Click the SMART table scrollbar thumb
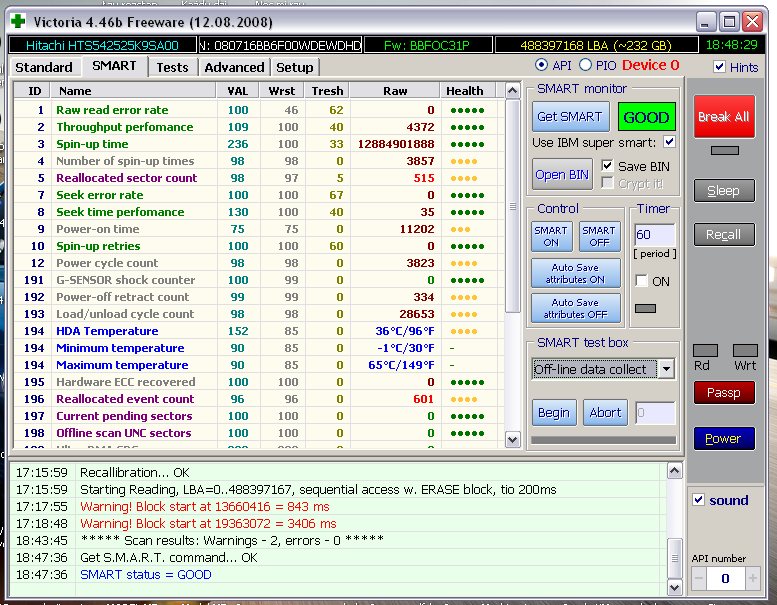The width and height of the screenshot is (777, 605). (512, 207)
